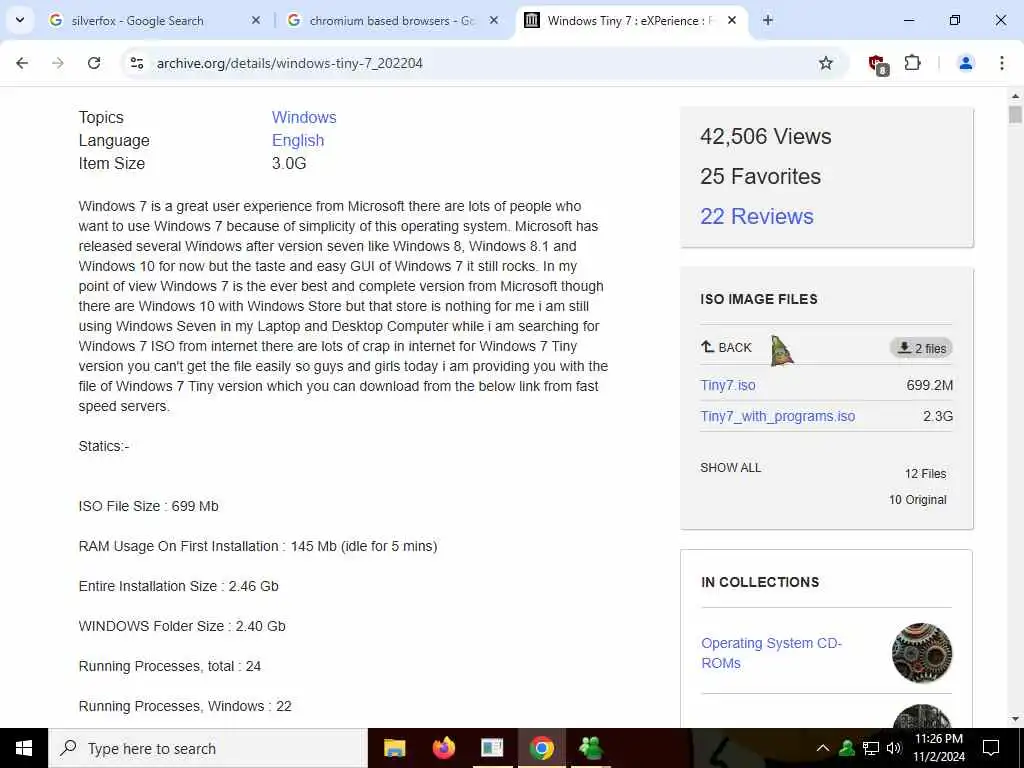
Task: Click 'Entire Installation Size : 2.46 Gb'
Action: 178,586
